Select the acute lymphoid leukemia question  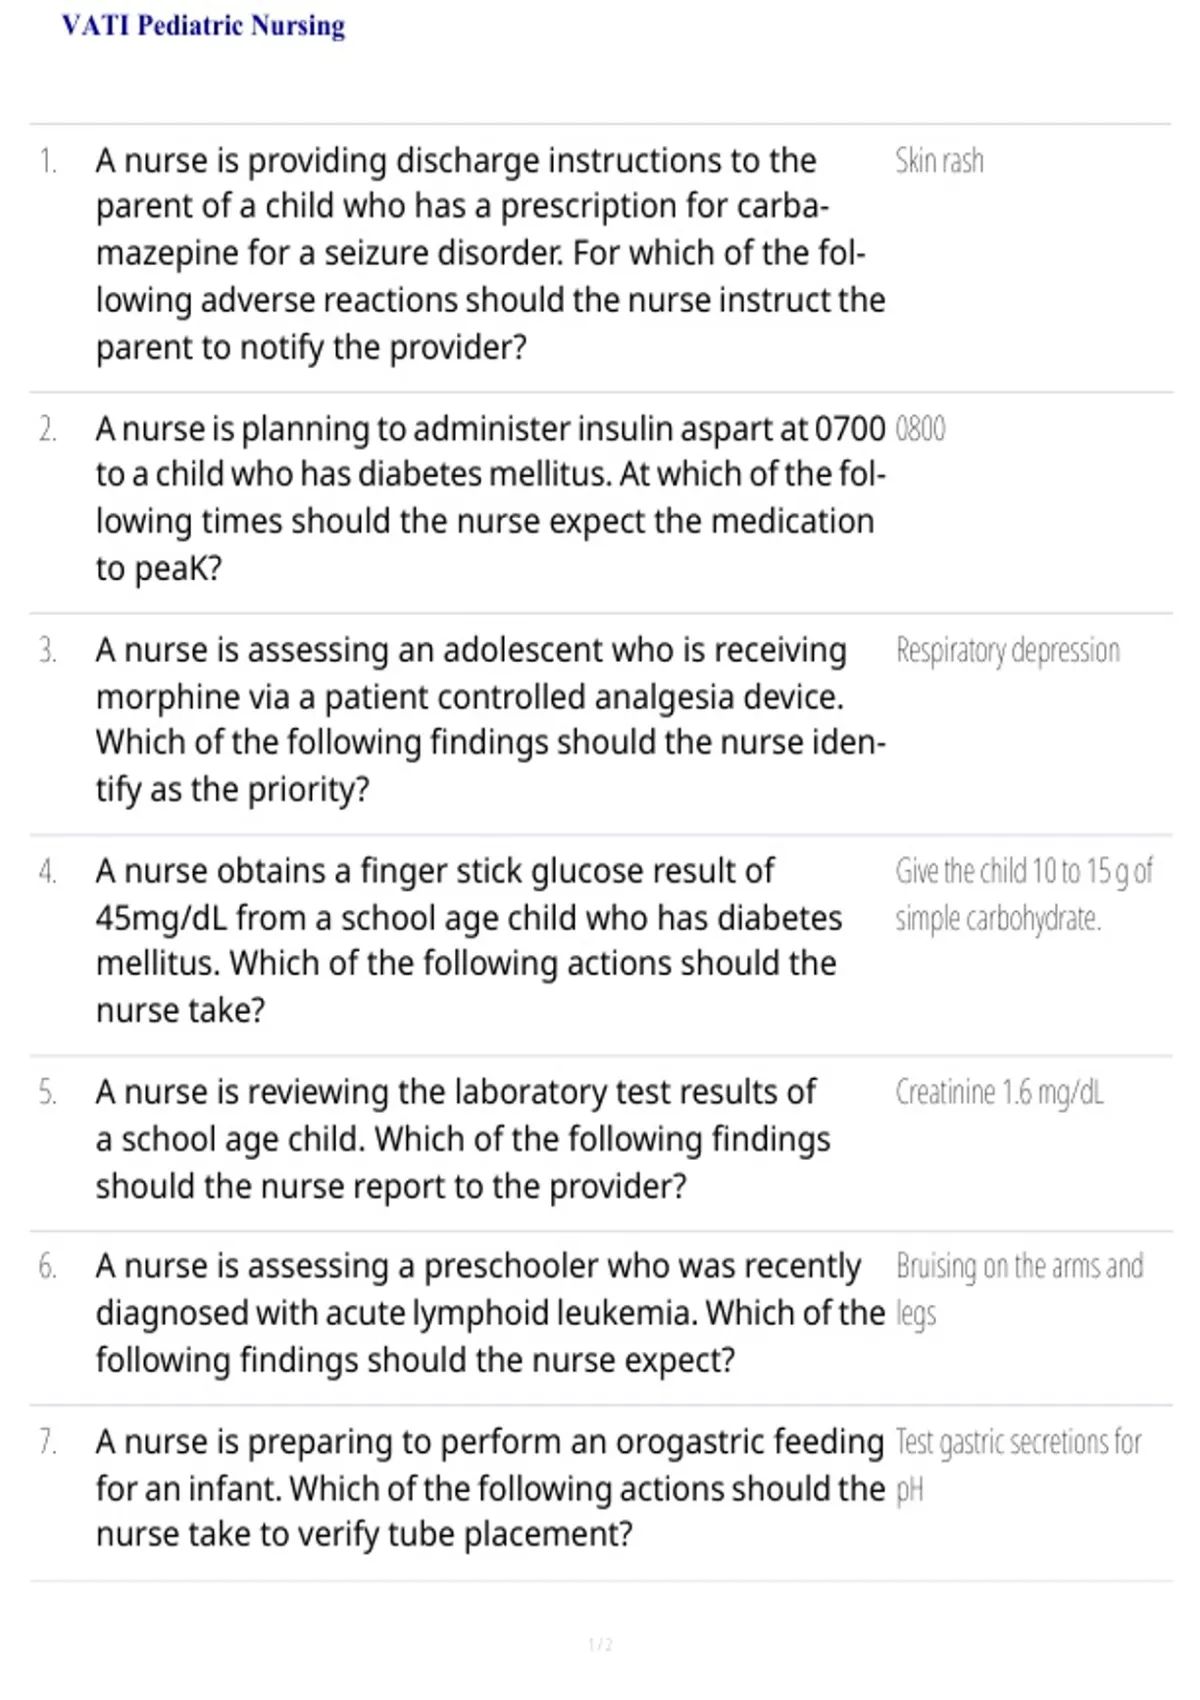pyautogui.click(x=490, y=1313)
